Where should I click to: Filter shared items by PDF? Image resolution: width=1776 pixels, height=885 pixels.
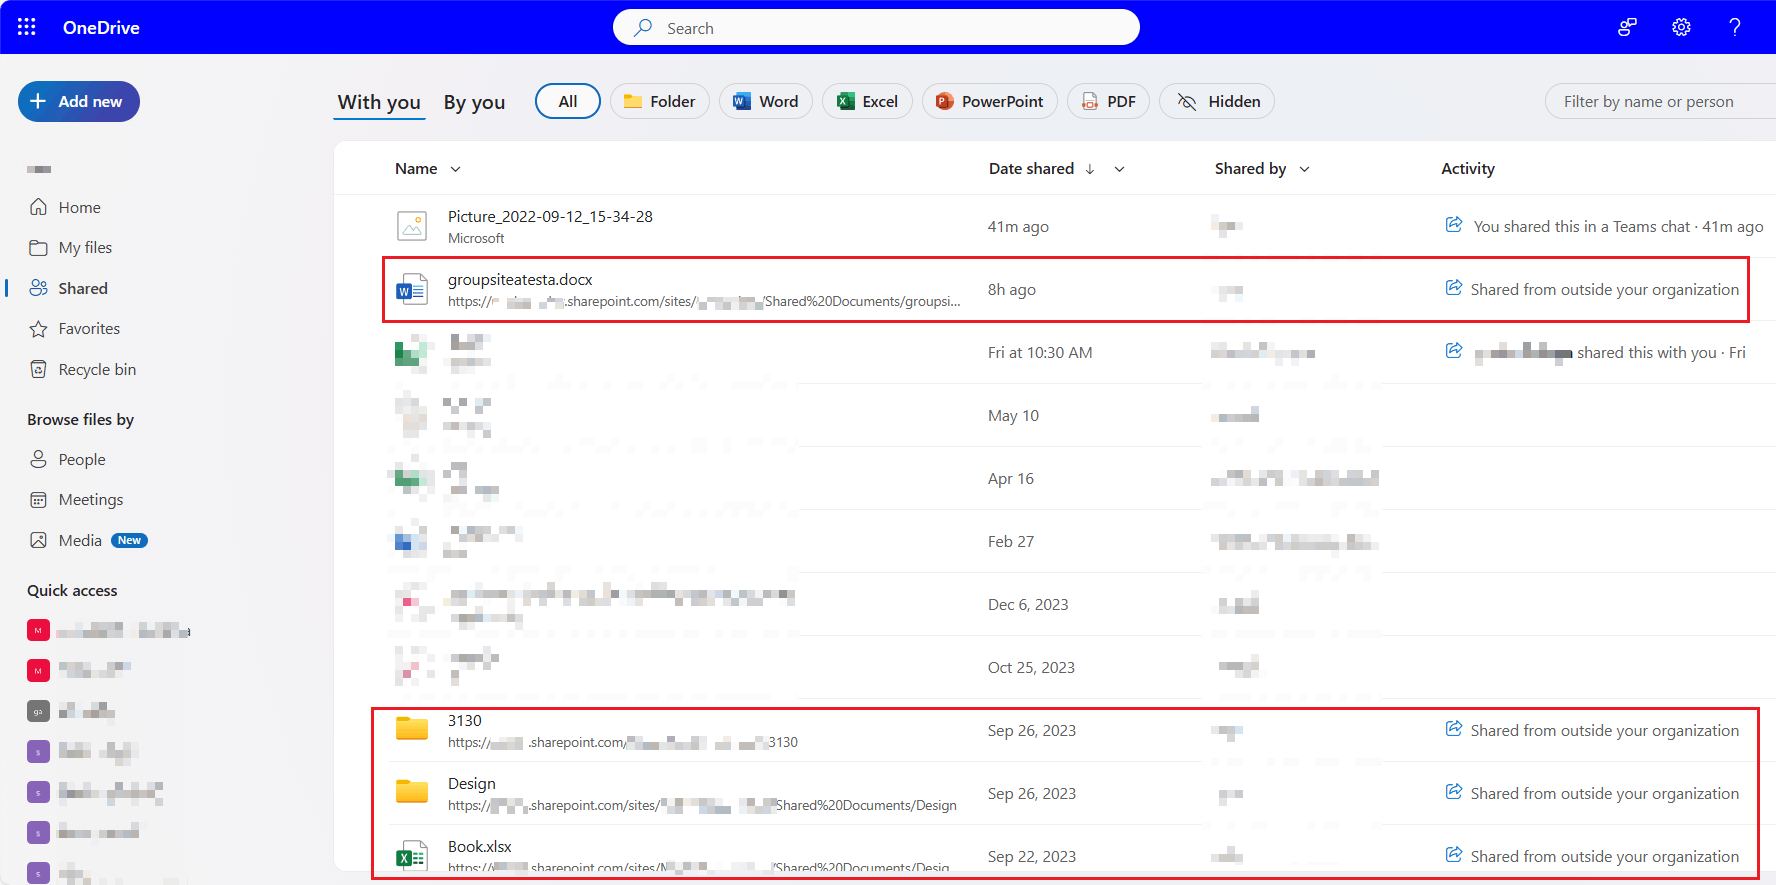[1108, 101]
